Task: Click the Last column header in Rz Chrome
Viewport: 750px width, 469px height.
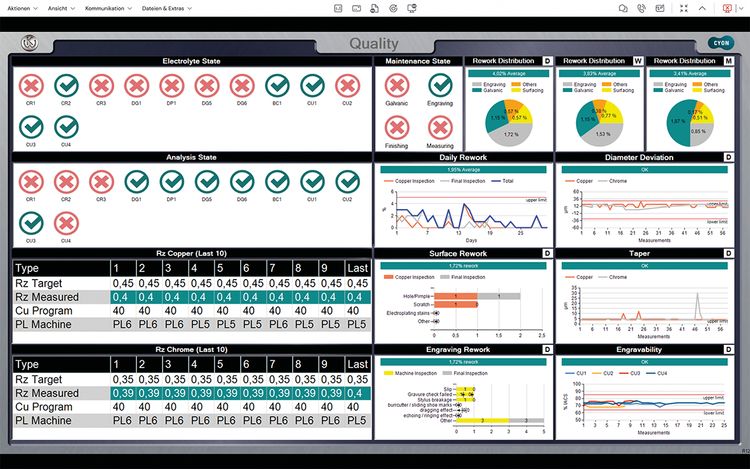Action: click(x=357, y=364)
